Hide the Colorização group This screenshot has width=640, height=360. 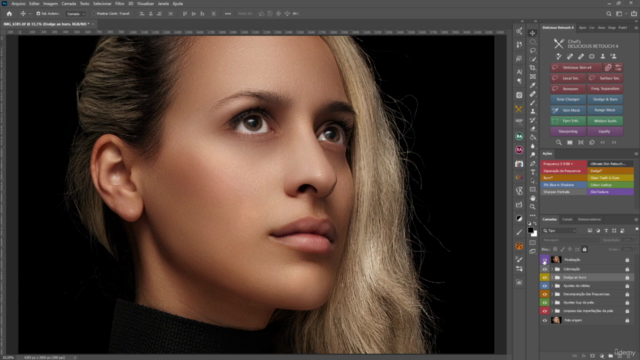pyautogui.click(x=544, y=269)
